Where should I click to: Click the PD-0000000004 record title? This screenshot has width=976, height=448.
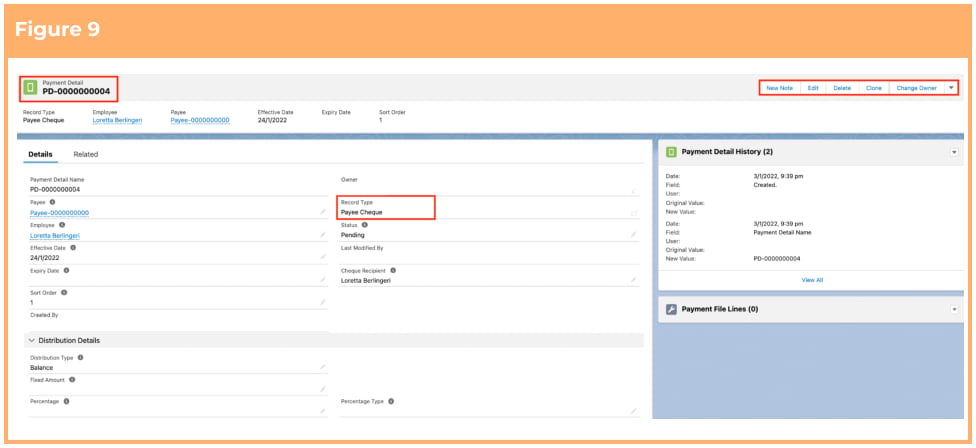[x=76, y=91]
